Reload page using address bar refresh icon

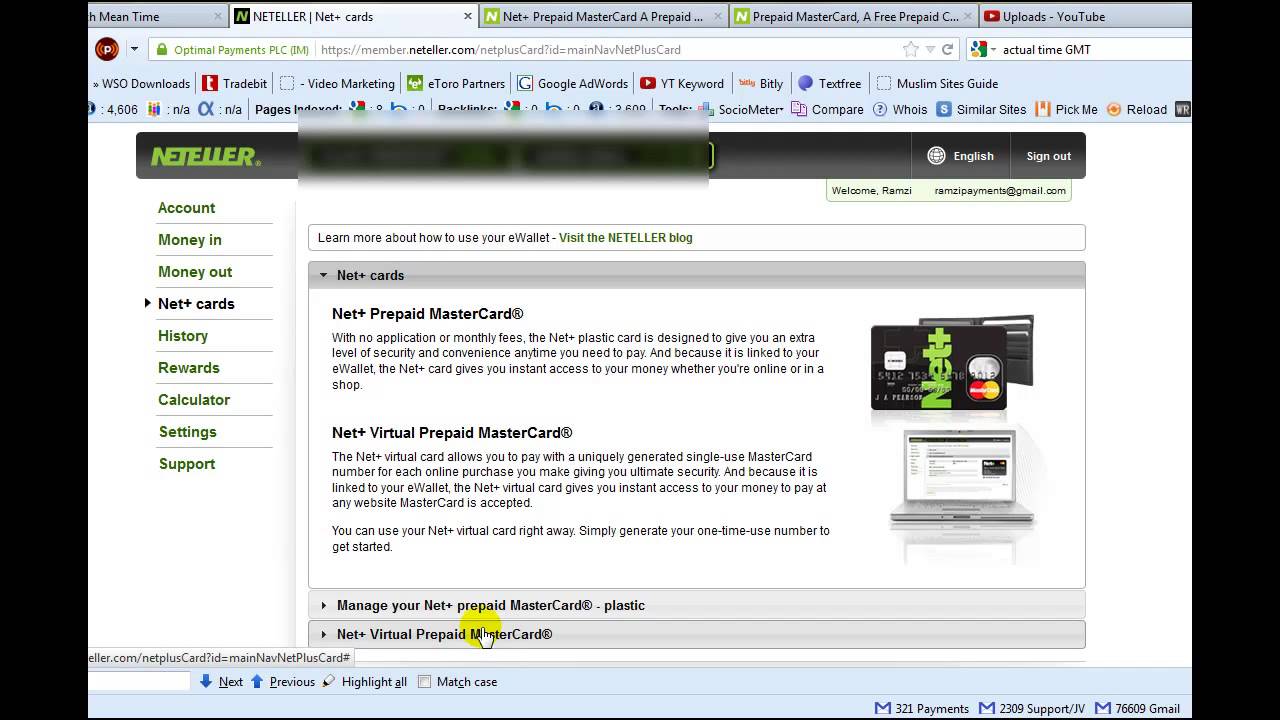(947, 49)
